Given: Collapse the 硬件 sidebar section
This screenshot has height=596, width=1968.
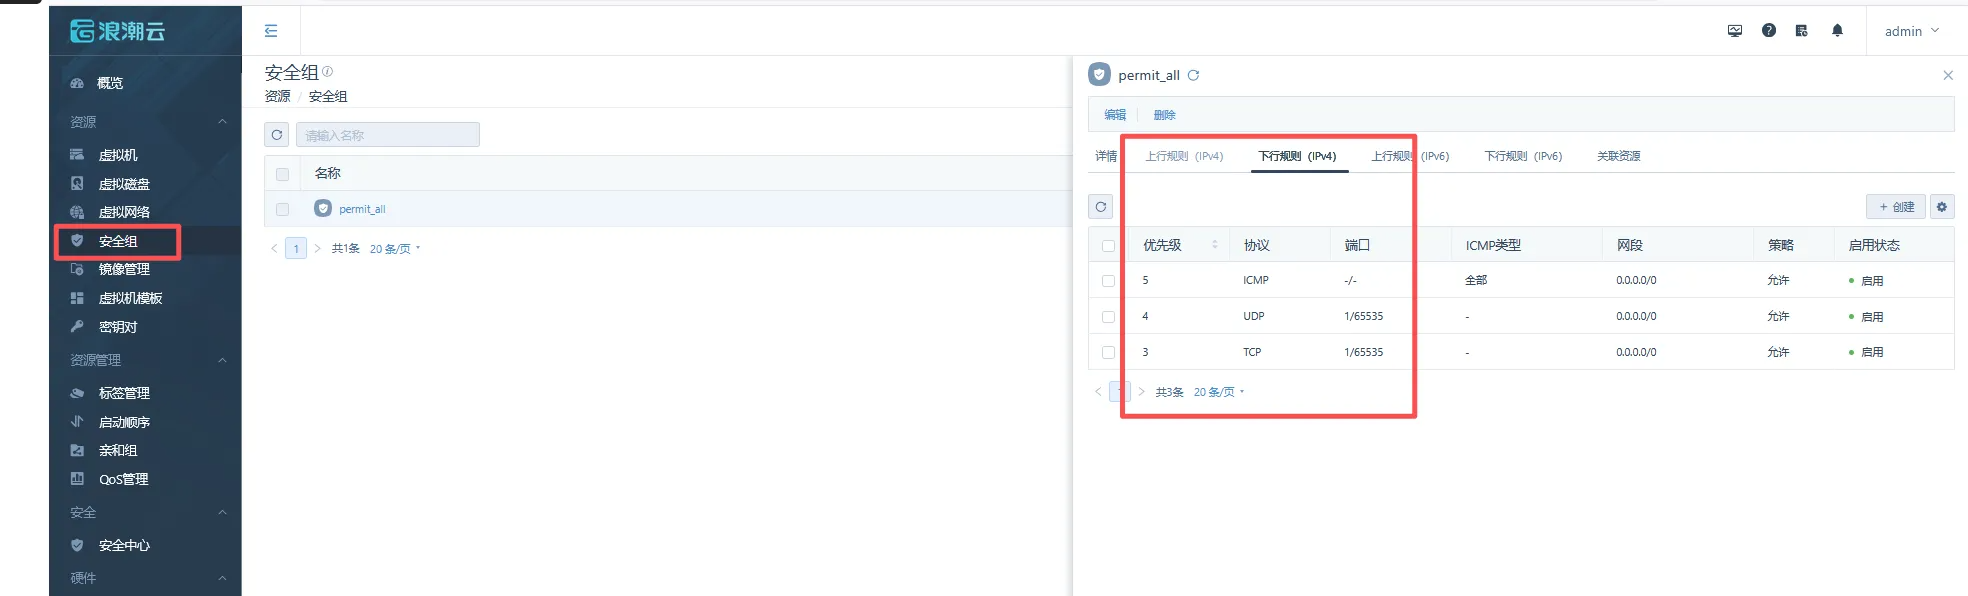Looking at the screenshot, I should tap(223, 578).
